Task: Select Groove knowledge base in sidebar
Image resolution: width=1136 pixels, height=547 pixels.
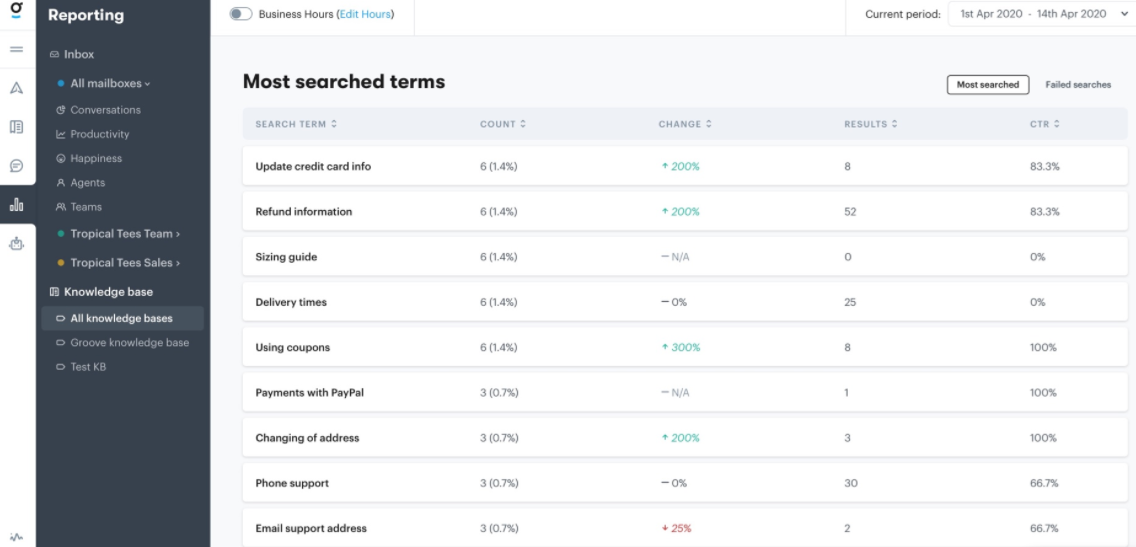Action: click(x=129, y=343)
